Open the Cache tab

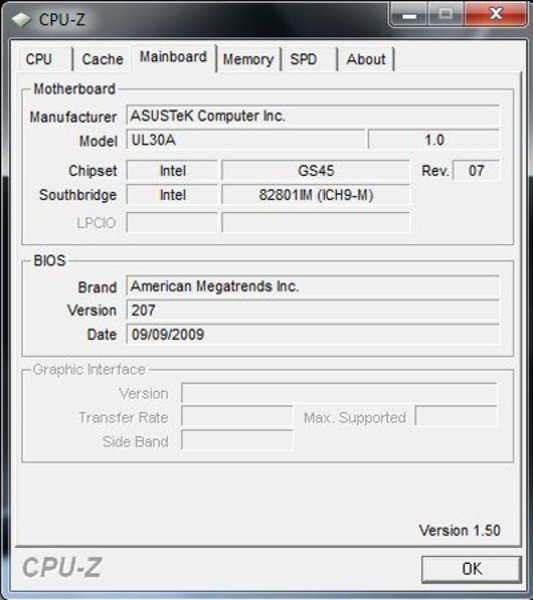point(102,59)
